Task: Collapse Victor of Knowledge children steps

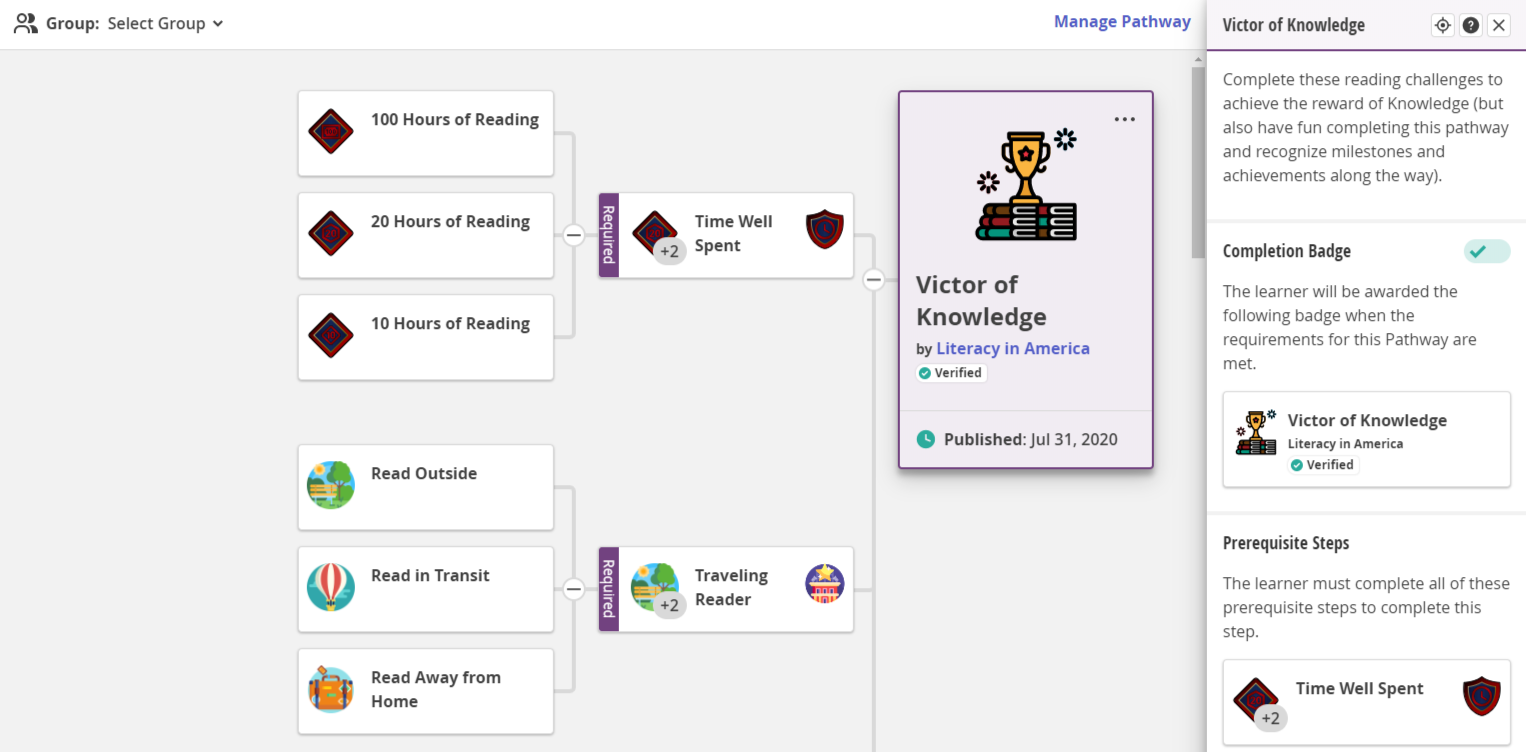Action: pos(873,281)
